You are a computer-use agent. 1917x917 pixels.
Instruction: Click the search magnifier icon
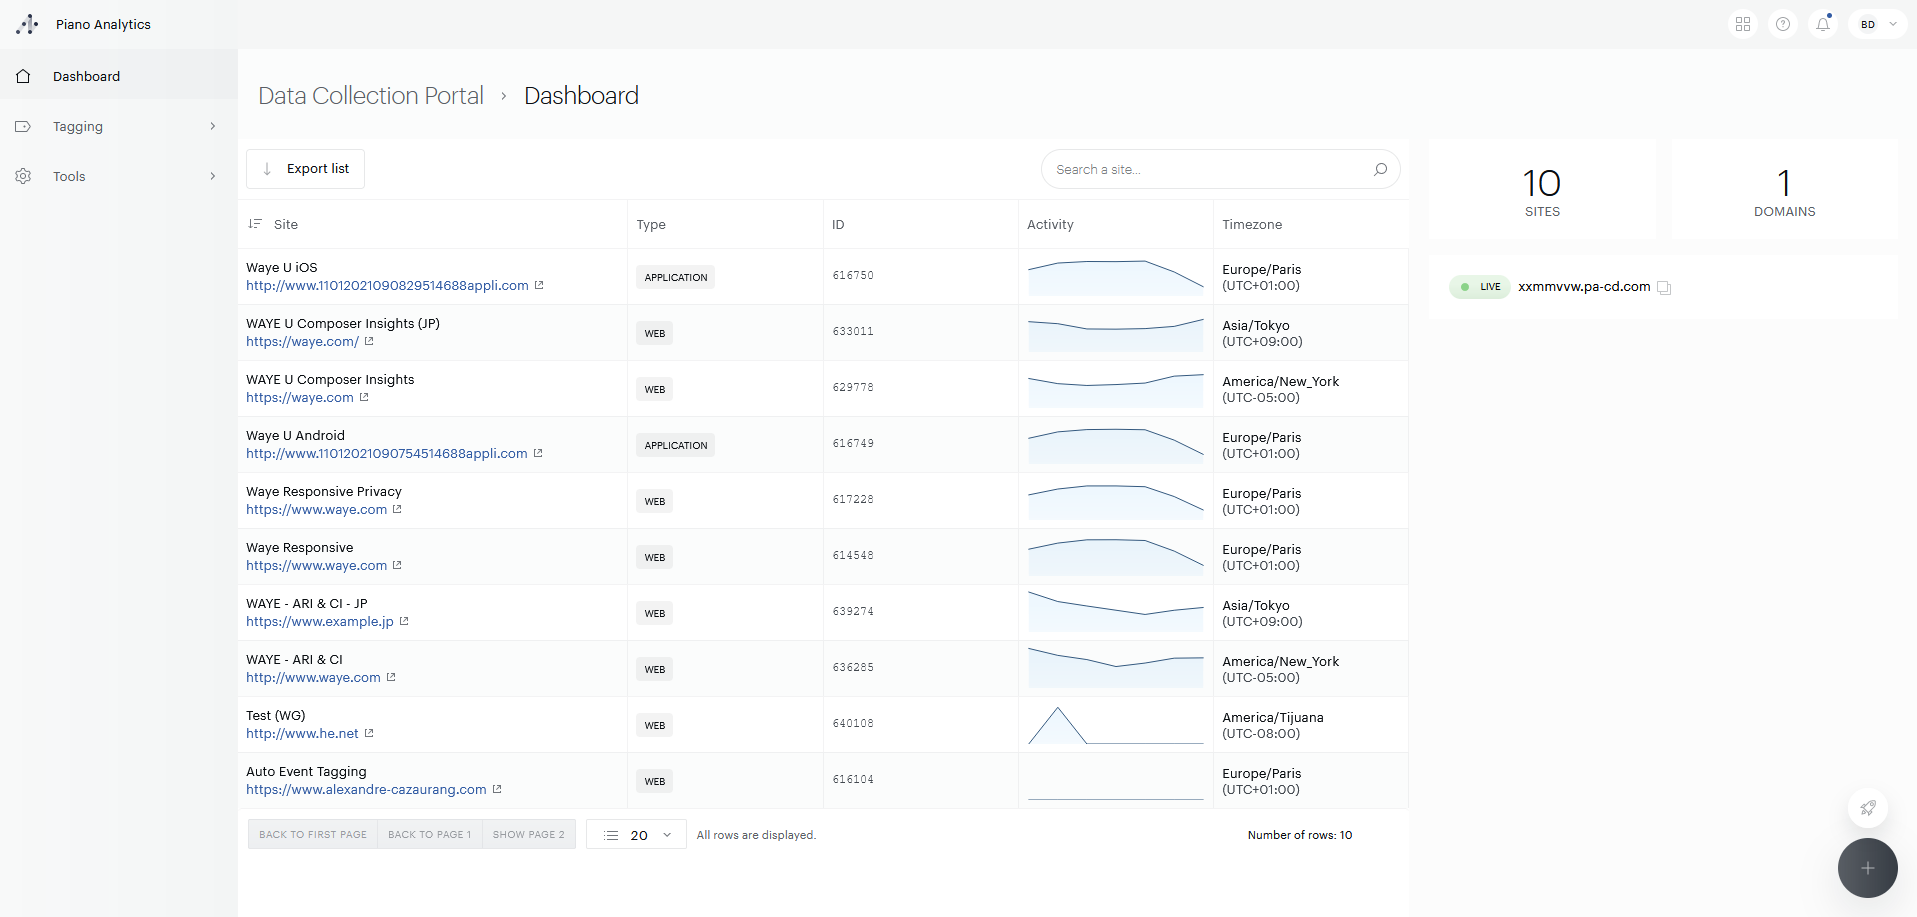[1380, 169]
